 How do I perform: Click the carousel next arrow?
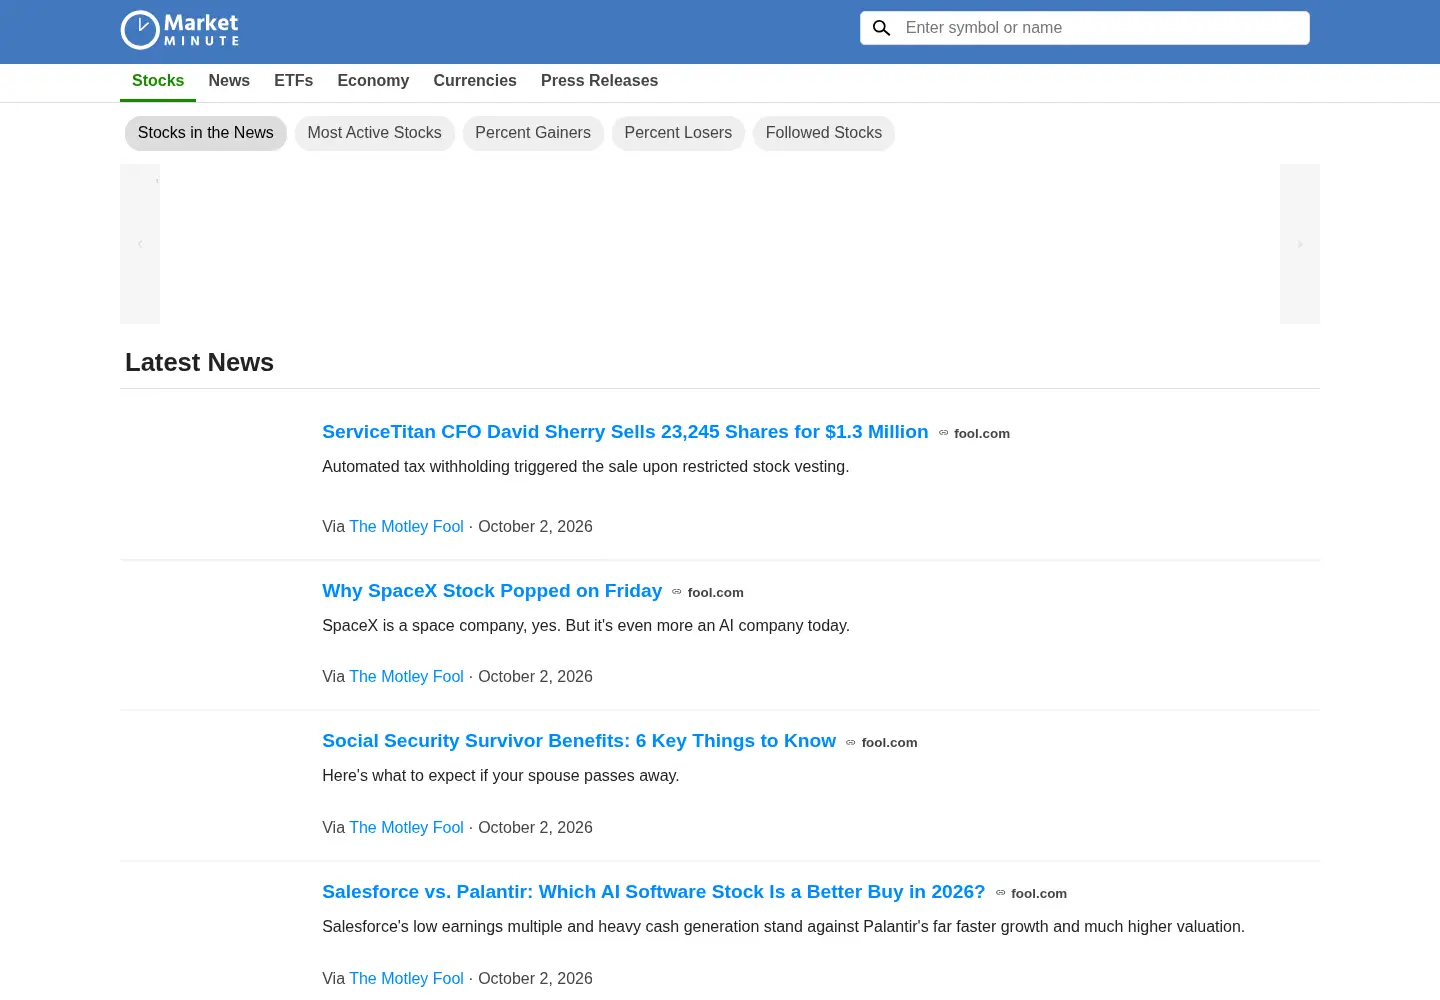[x=1300, y=244]
